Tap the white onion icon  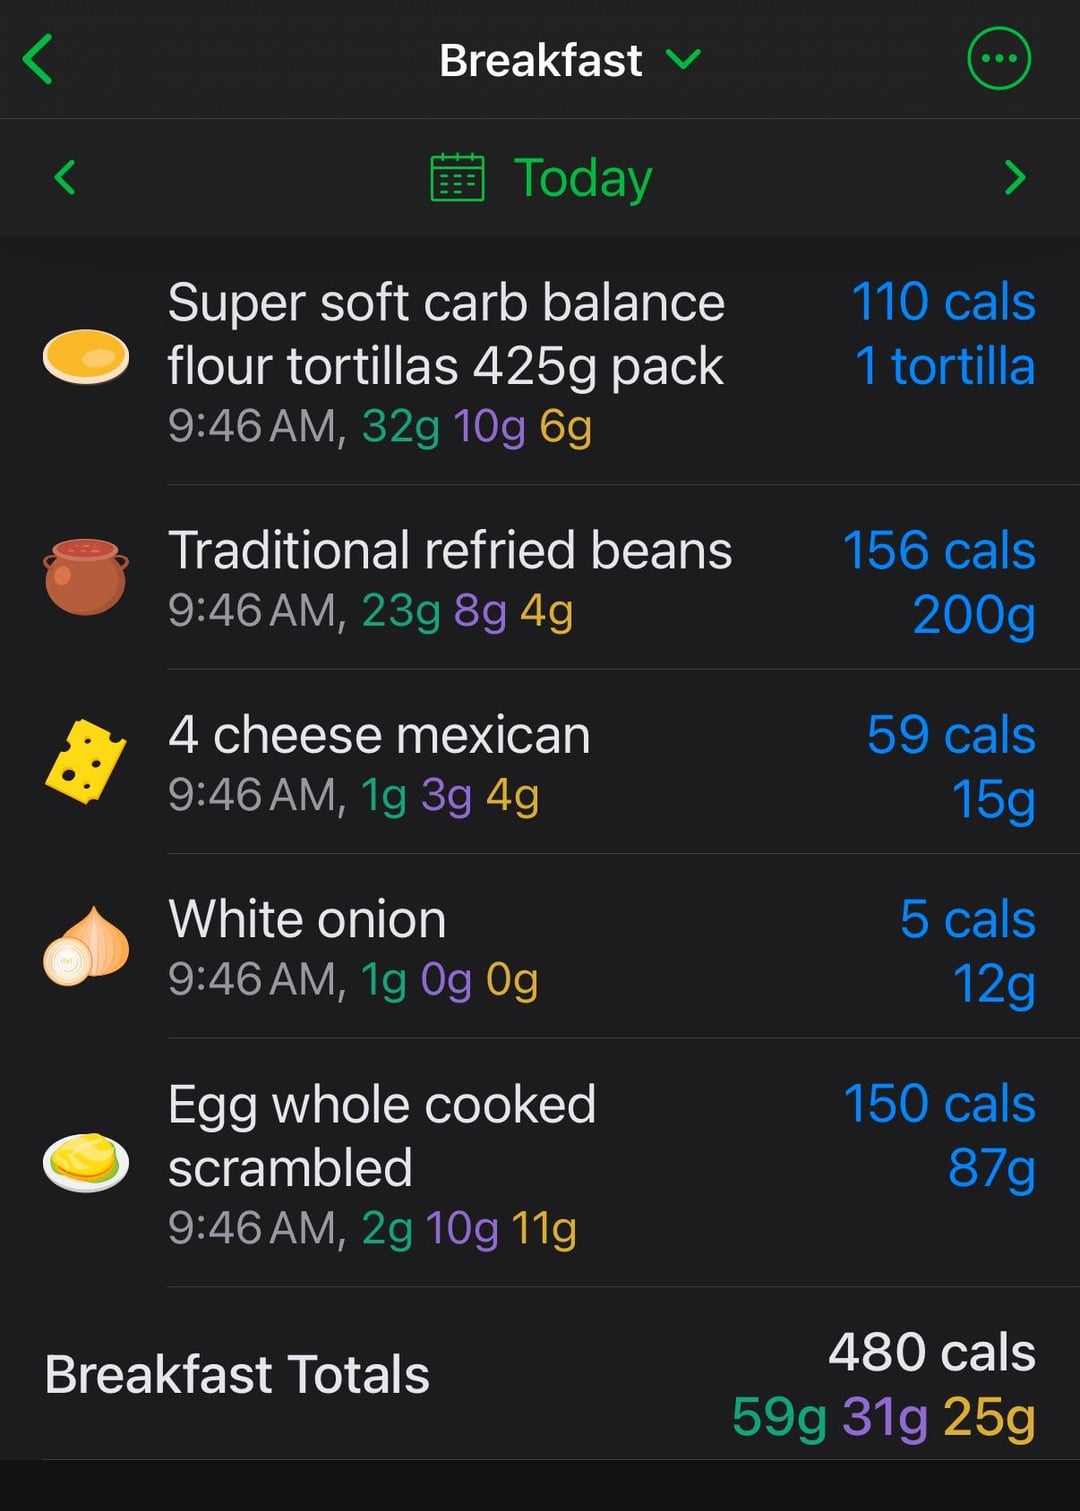point(86,946)
